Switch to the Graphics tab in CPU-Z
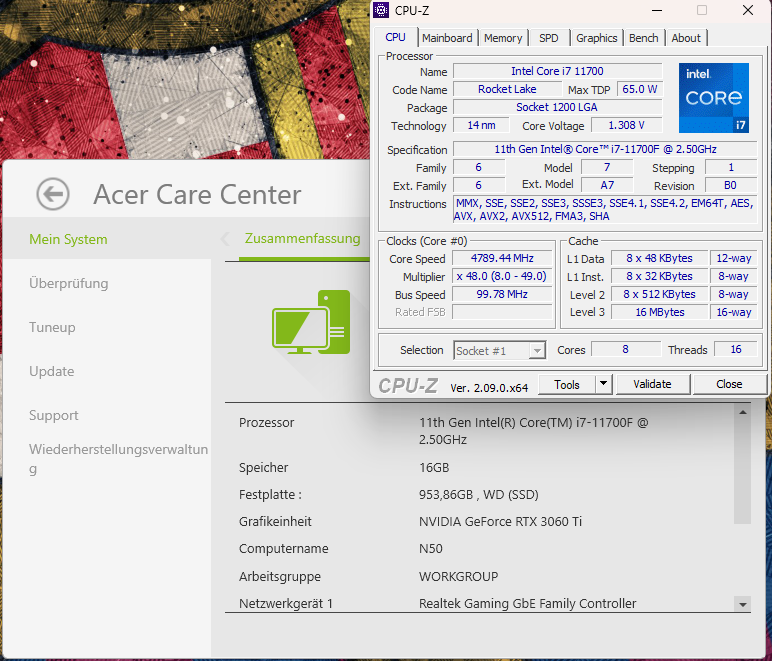This screenshot has height=661, width=772. [596, 38]
